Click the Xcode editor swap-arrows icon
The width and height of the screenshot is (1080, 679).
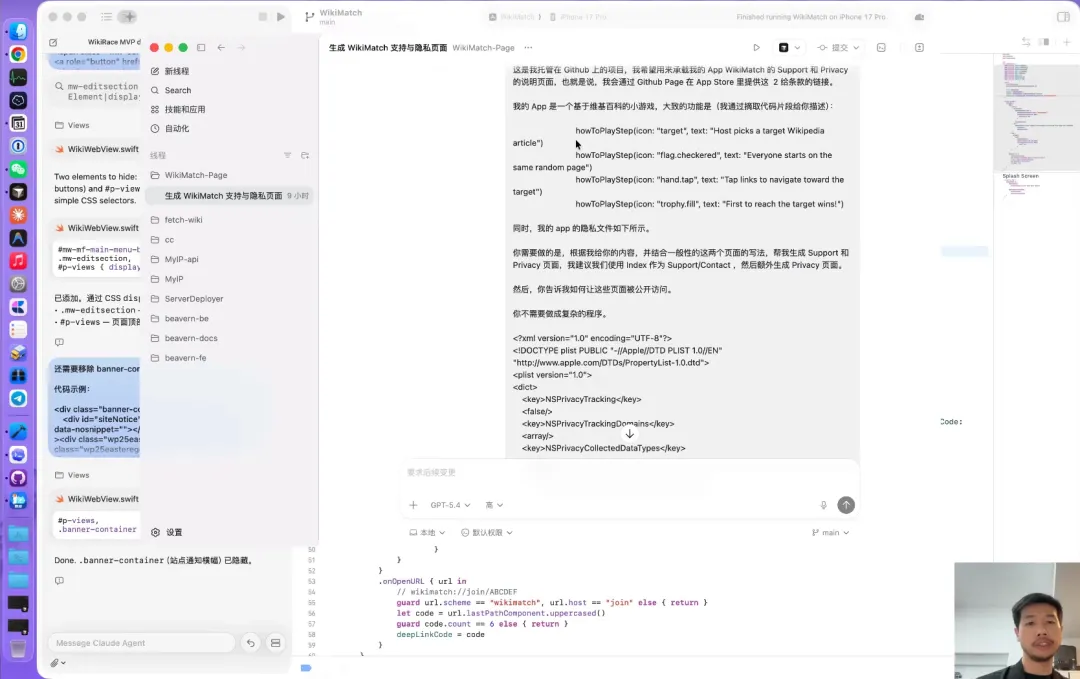coord(1026,42)
